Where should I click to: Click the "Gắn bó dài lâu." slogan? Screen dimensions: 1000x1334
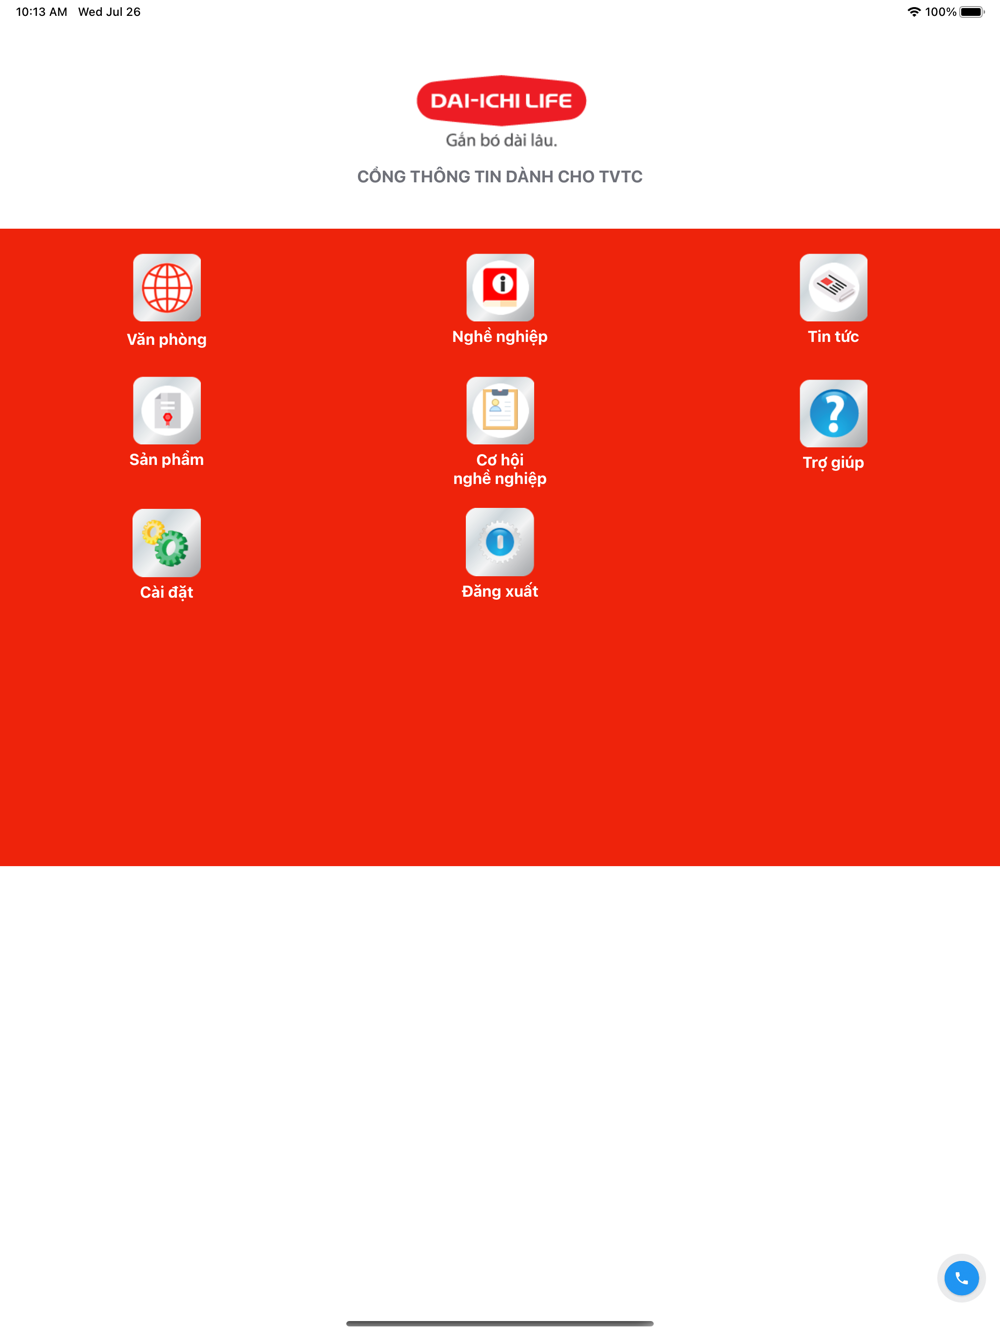coord(501,141)
